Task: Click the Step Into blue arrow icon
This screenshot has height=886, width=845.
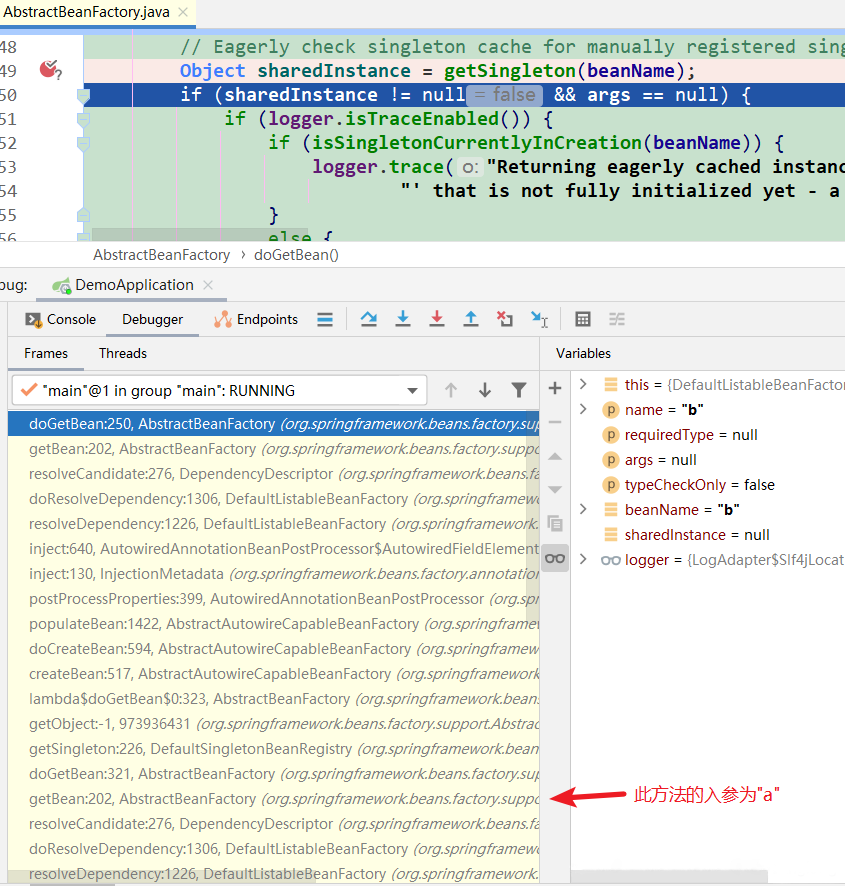Action: (402, 319)
